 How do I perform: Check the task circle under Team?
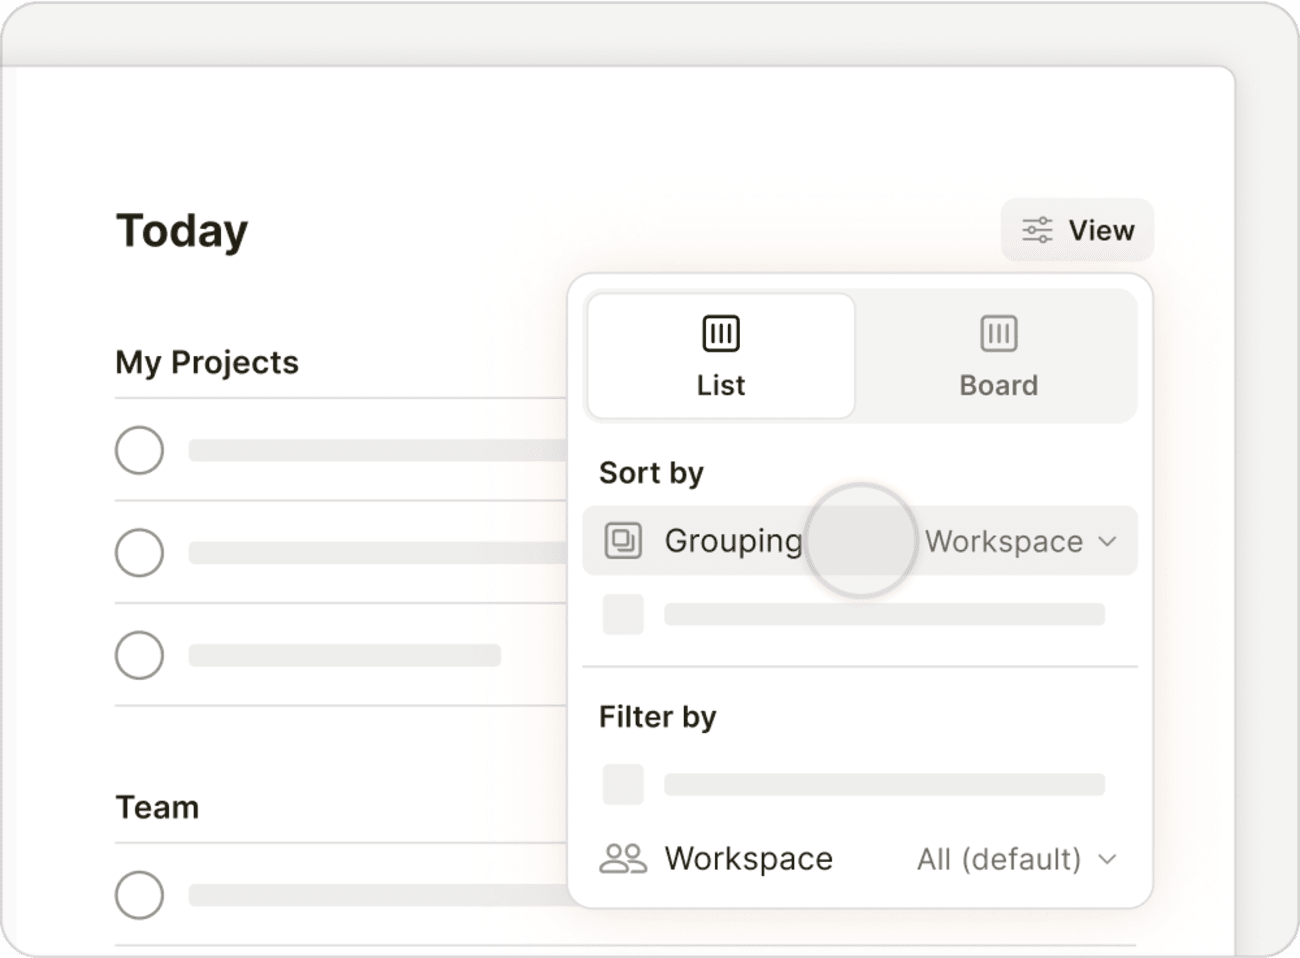tap(139, 895)
